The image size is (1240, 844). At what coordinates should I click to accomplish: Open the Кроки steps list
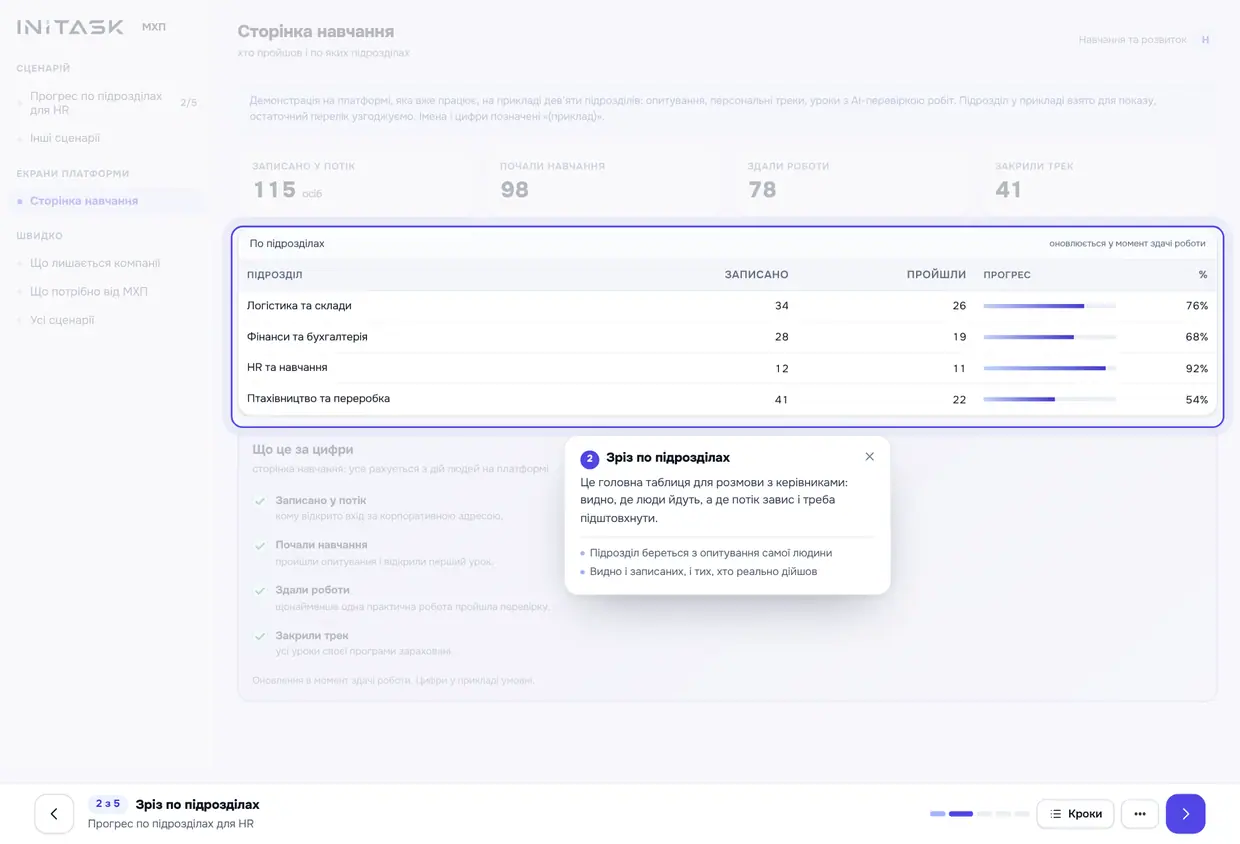point(1075,814)
